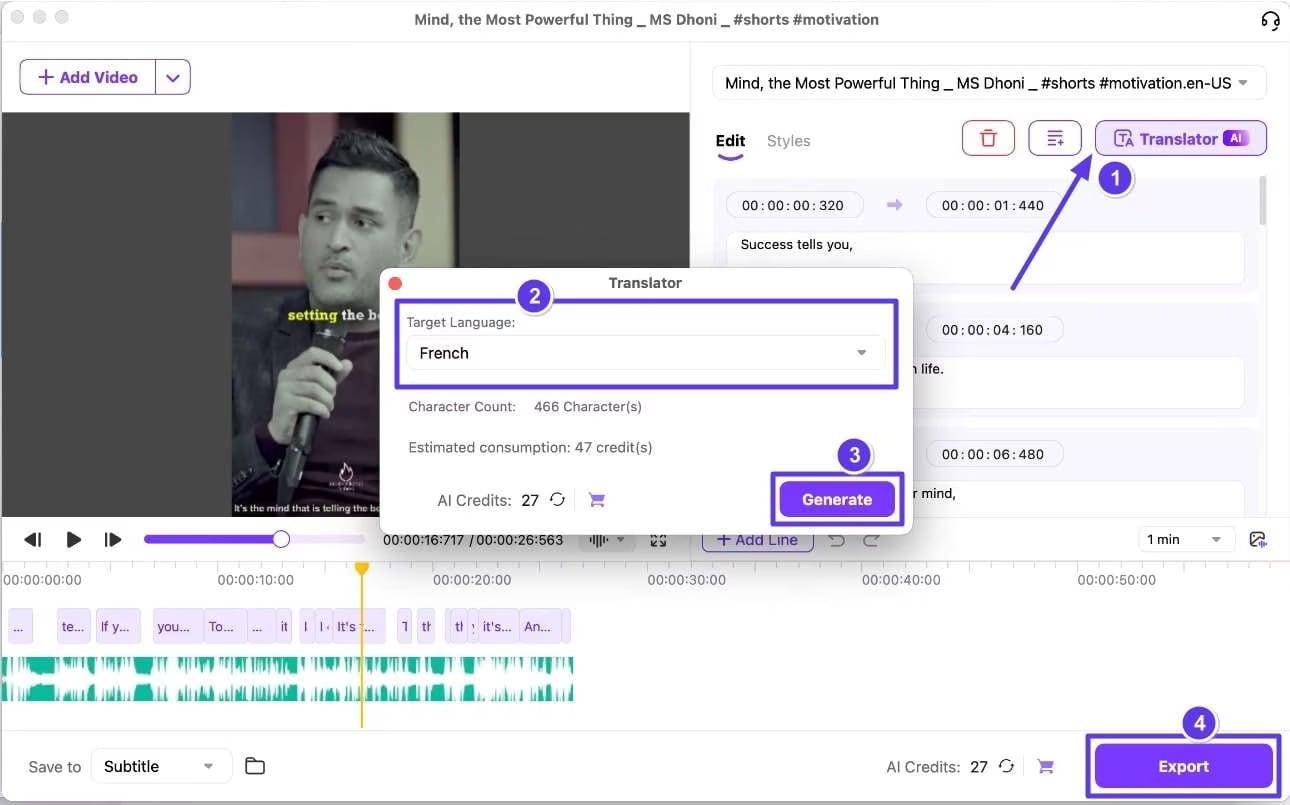Select the 'te...' subtitle clip
The height and width of the screenshot is (805, 1290).
tap(73, 626)
